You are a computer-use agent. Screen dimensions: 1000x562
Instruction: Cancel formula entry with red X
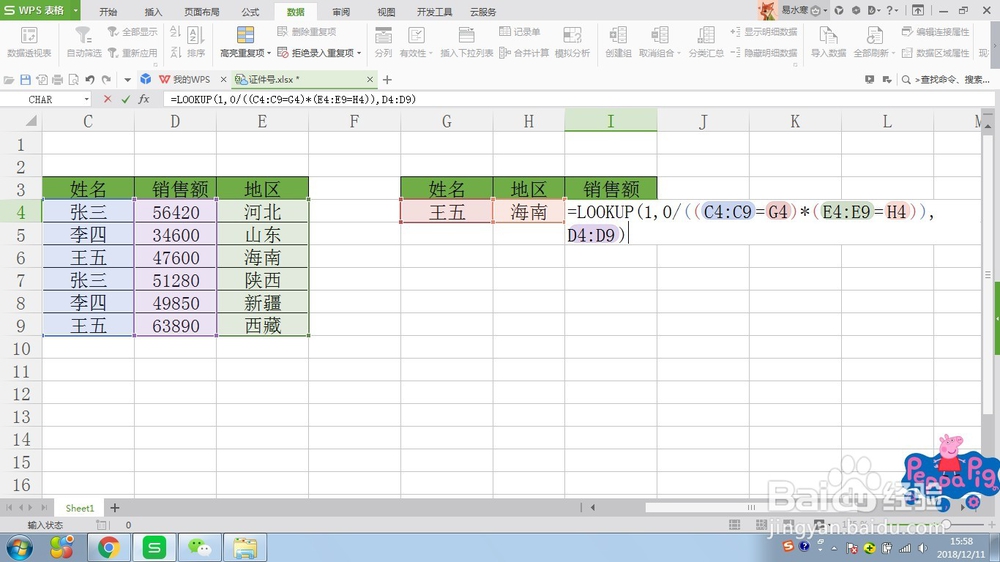tap(107, 99)
